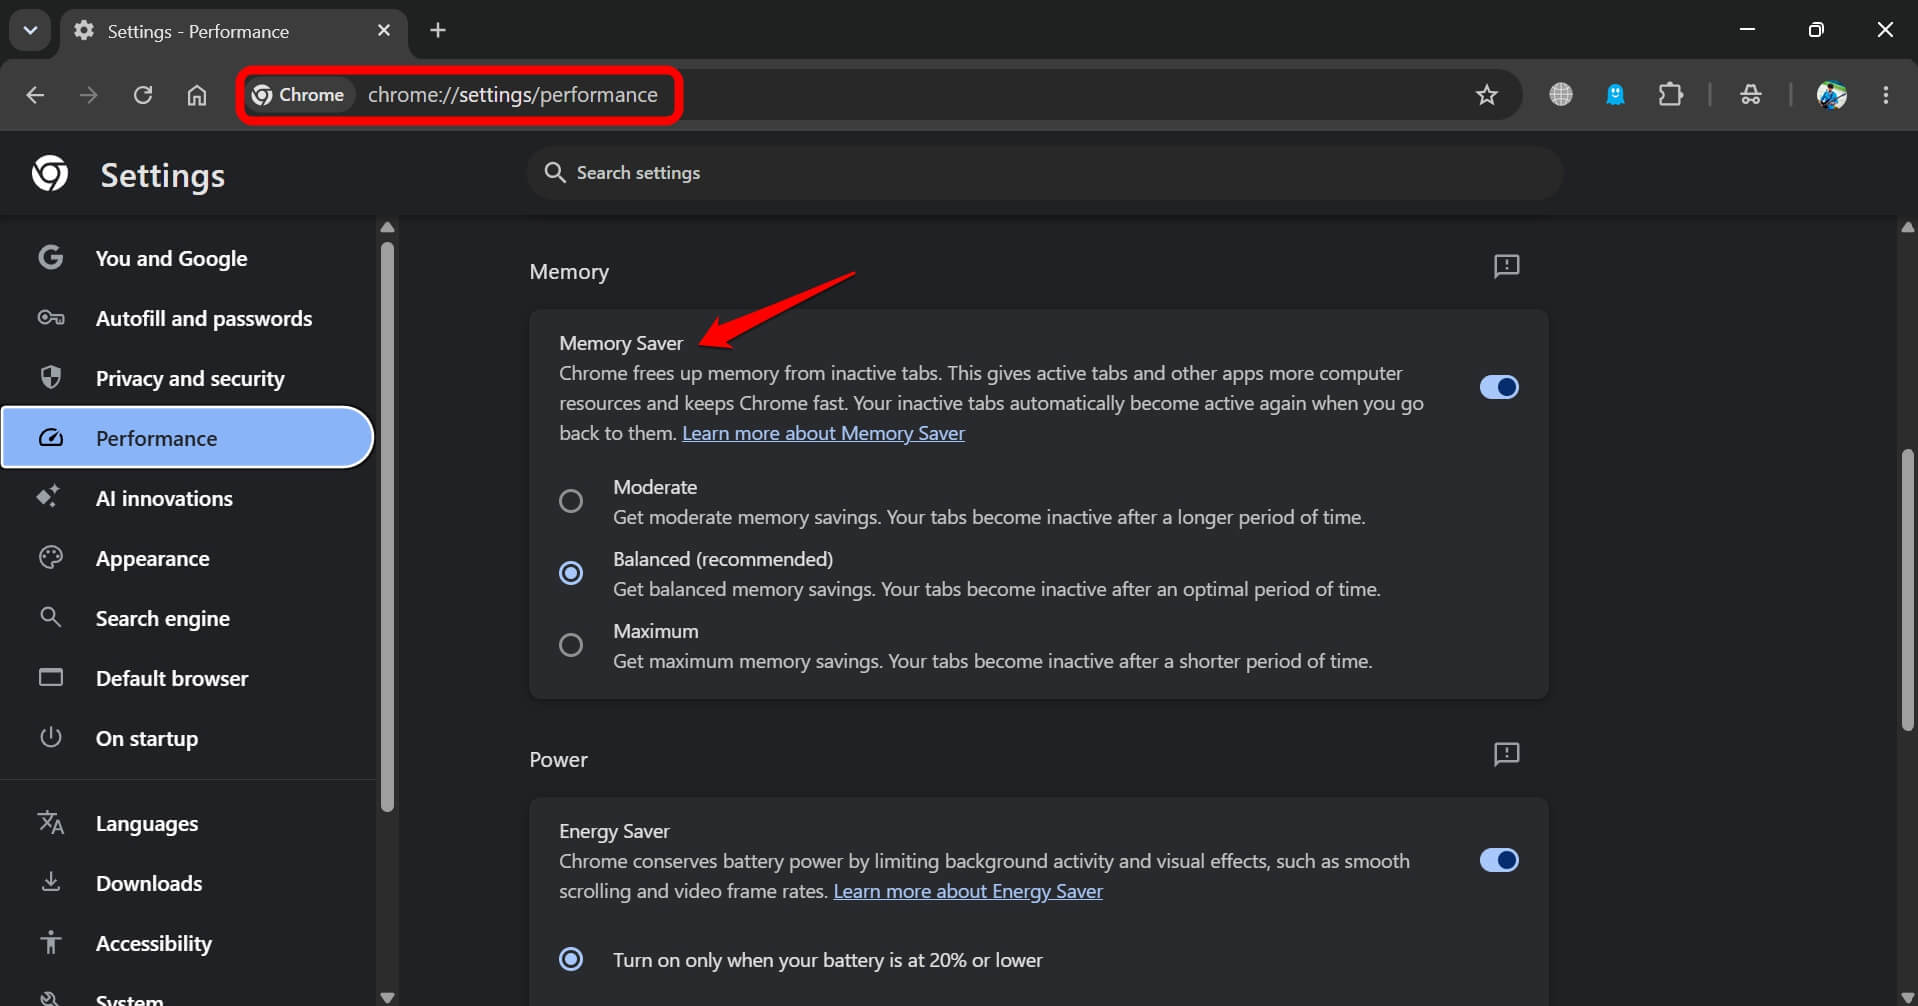Open You and Google settings
Image resolution: width=1918 pixels, height=1006 pixels.
(x=188, y=258)
